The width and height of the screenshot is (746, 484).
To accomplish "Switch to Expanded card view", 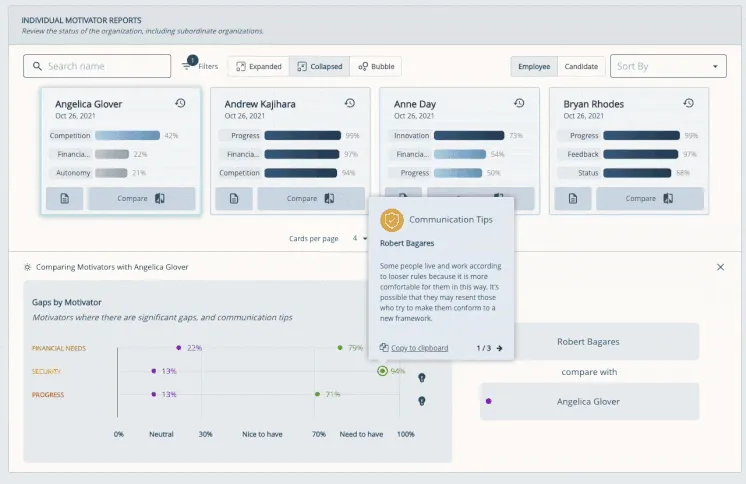I will pos(258,67).
